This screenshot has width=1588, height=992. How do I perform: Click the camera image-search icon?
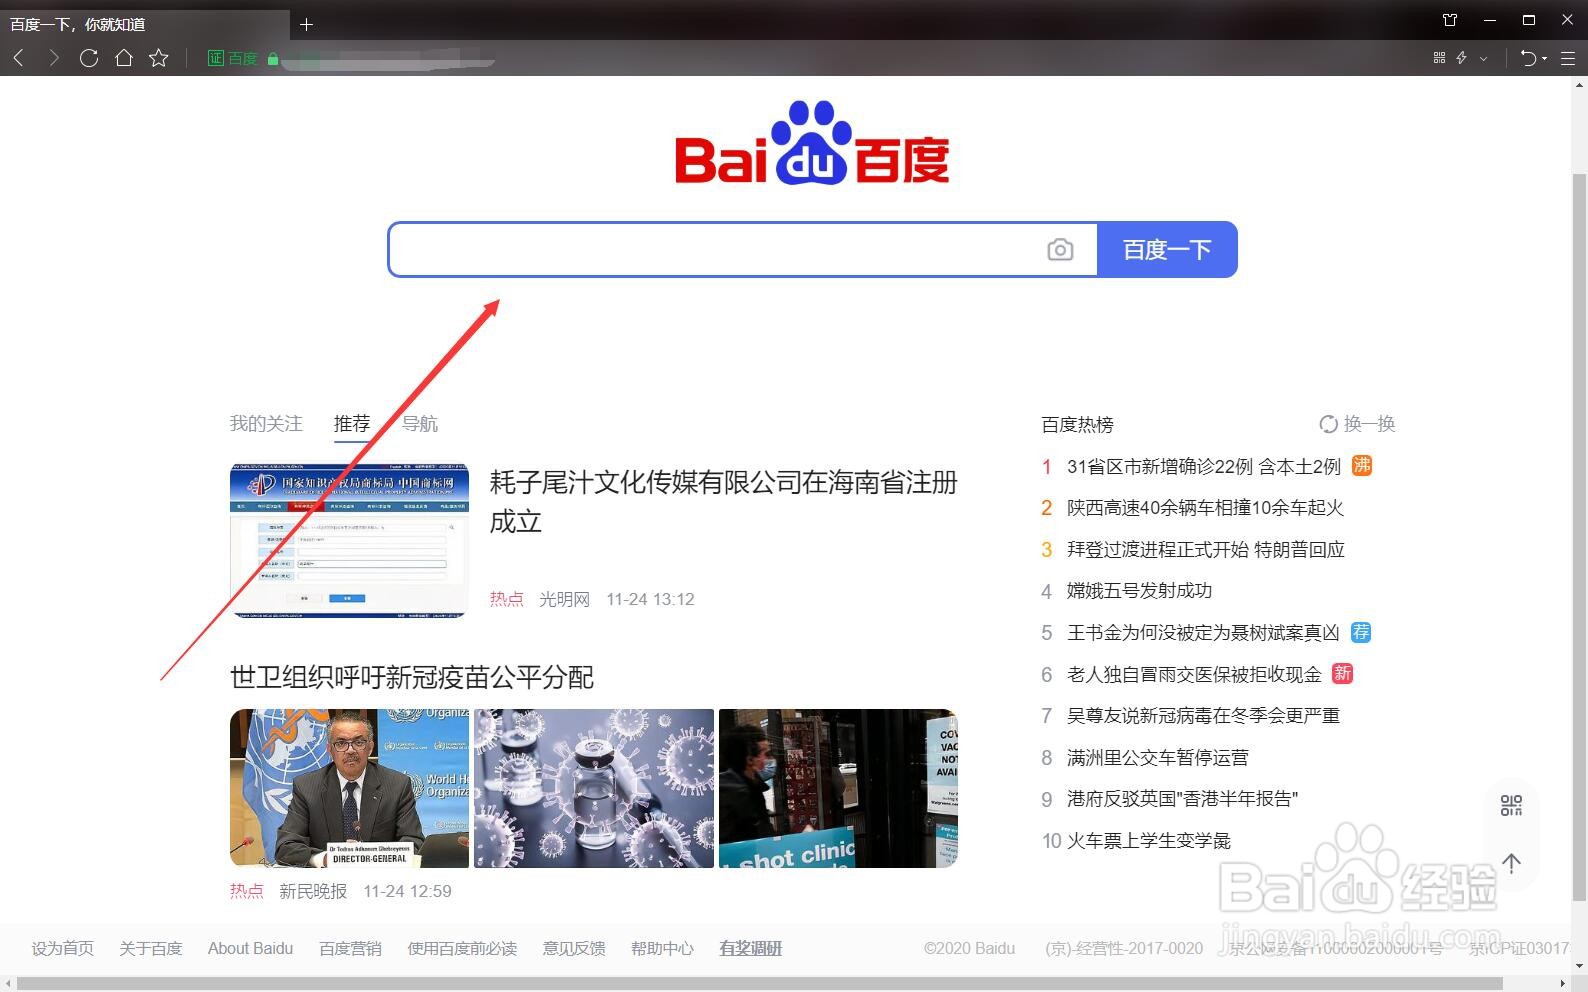tap(1060, 249)
